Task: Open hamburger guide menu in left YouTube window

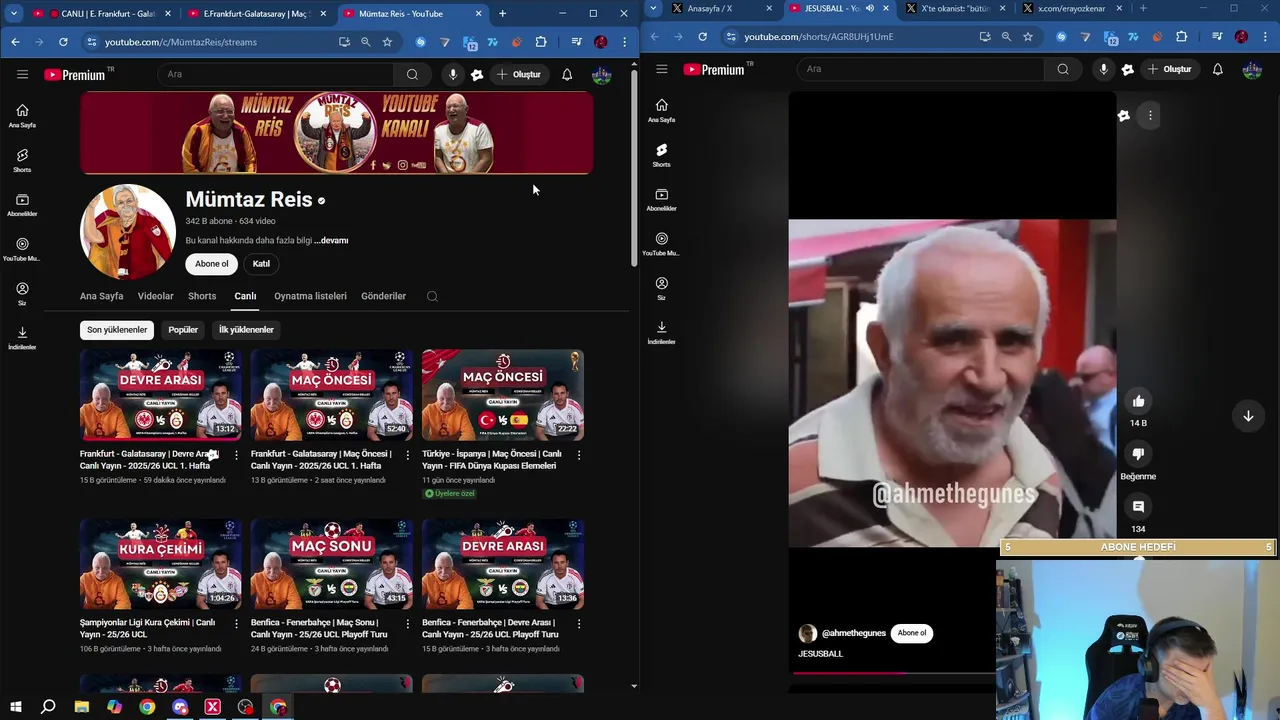Action: tap(22, 74)
